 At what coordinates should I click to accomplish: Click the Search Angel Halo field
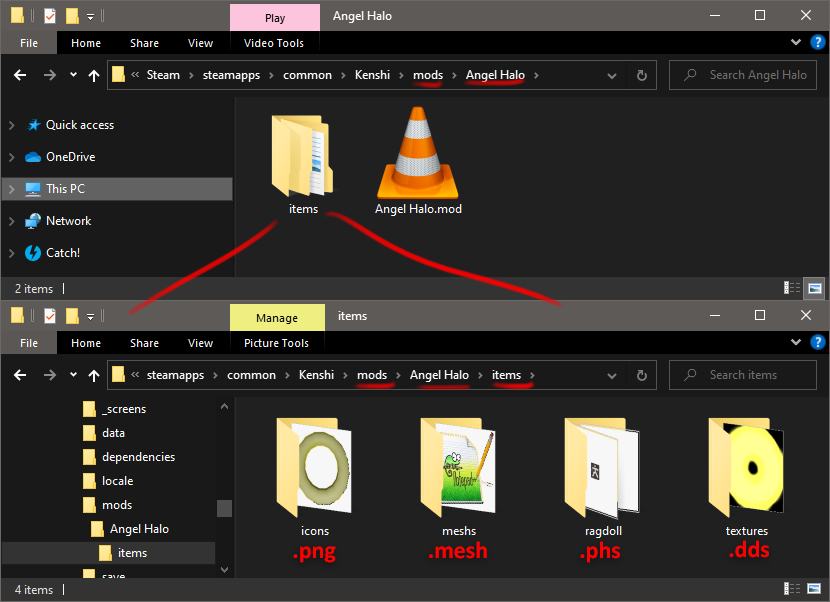coord(743,75)
